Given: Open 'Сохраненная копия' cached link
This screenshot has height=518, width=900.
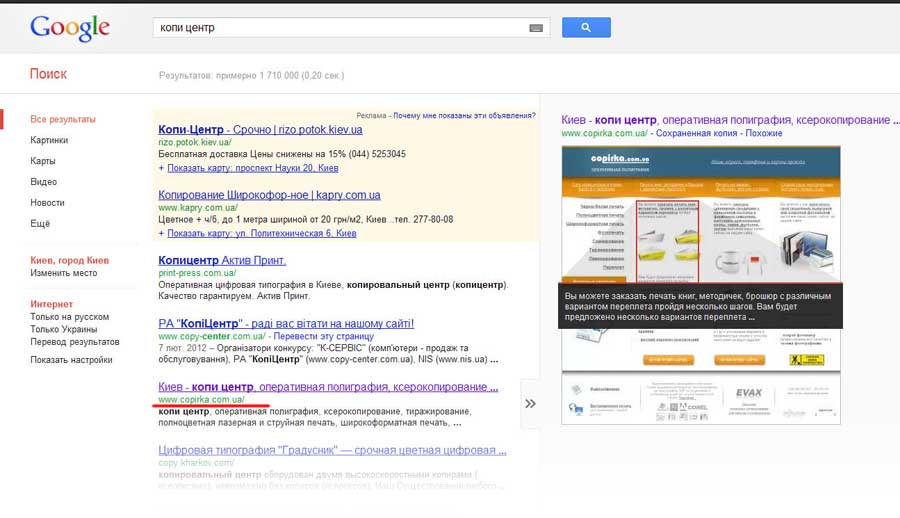Looking at the screenshot, I should (x=696, y=133).
